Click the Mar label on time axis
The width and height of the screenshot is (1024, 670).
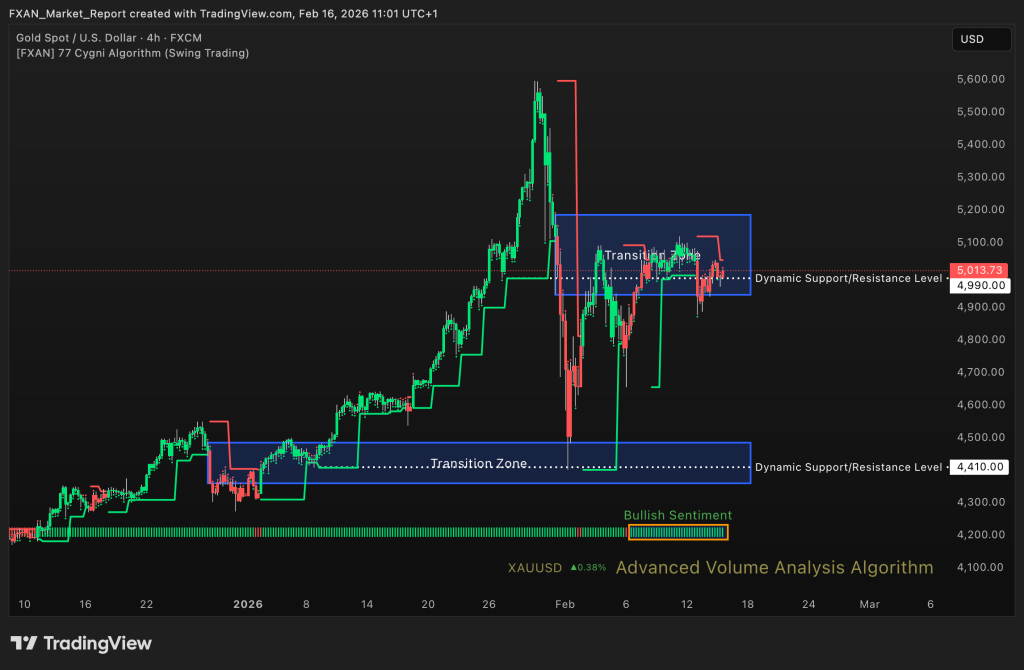[x=869, y=604]
